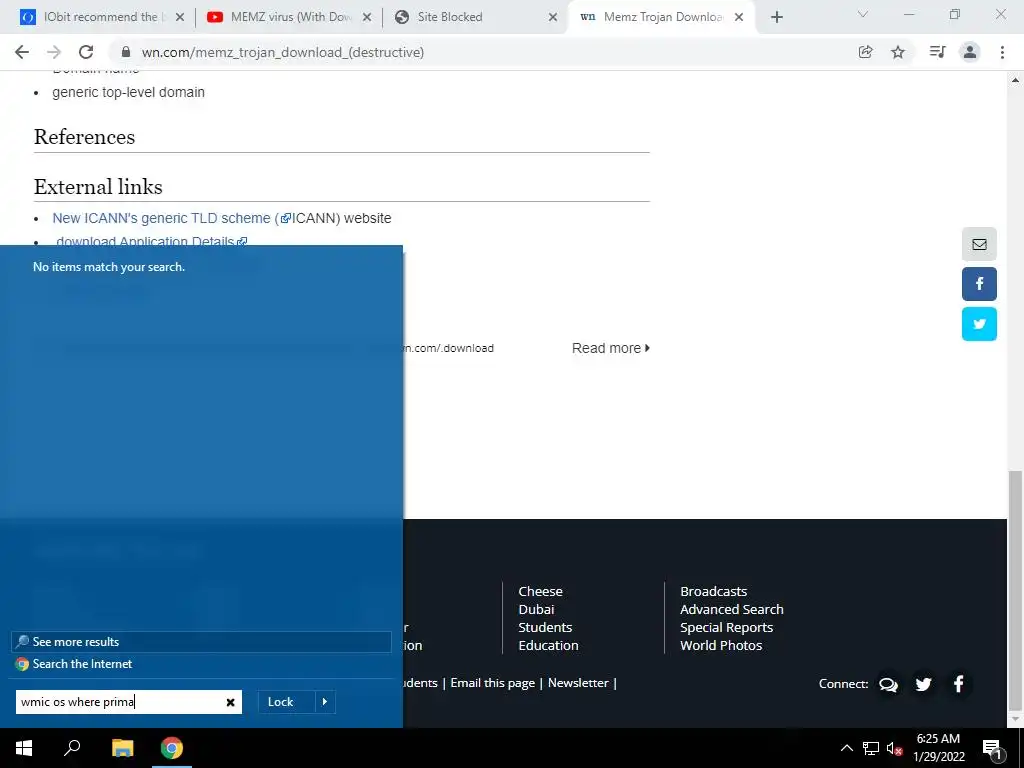Open the Chrome profile avatar
Viewport: 1024px width, 768px height.
click(970, 52)
